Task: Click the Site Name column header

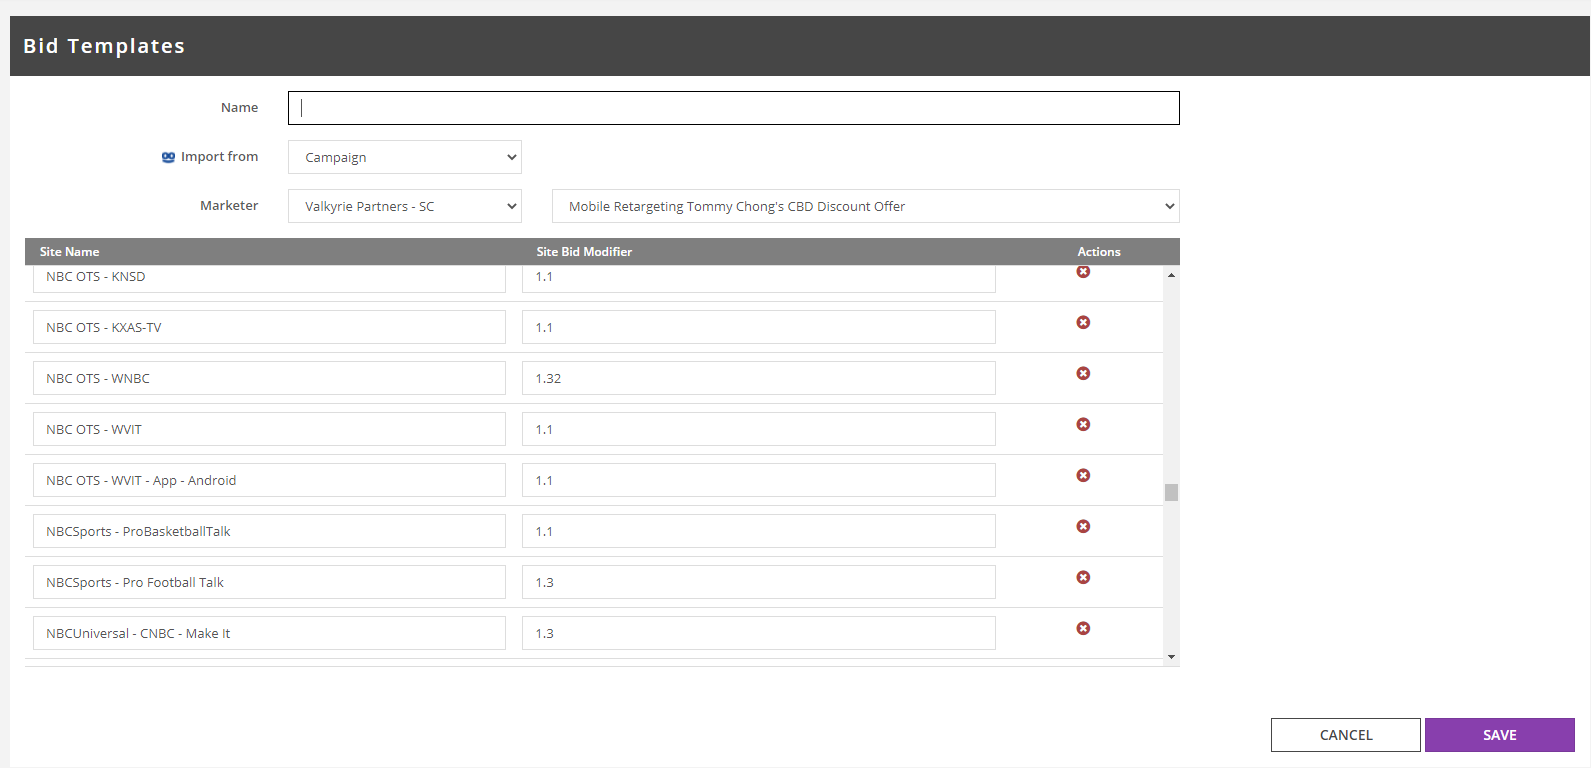Action: 69,252
